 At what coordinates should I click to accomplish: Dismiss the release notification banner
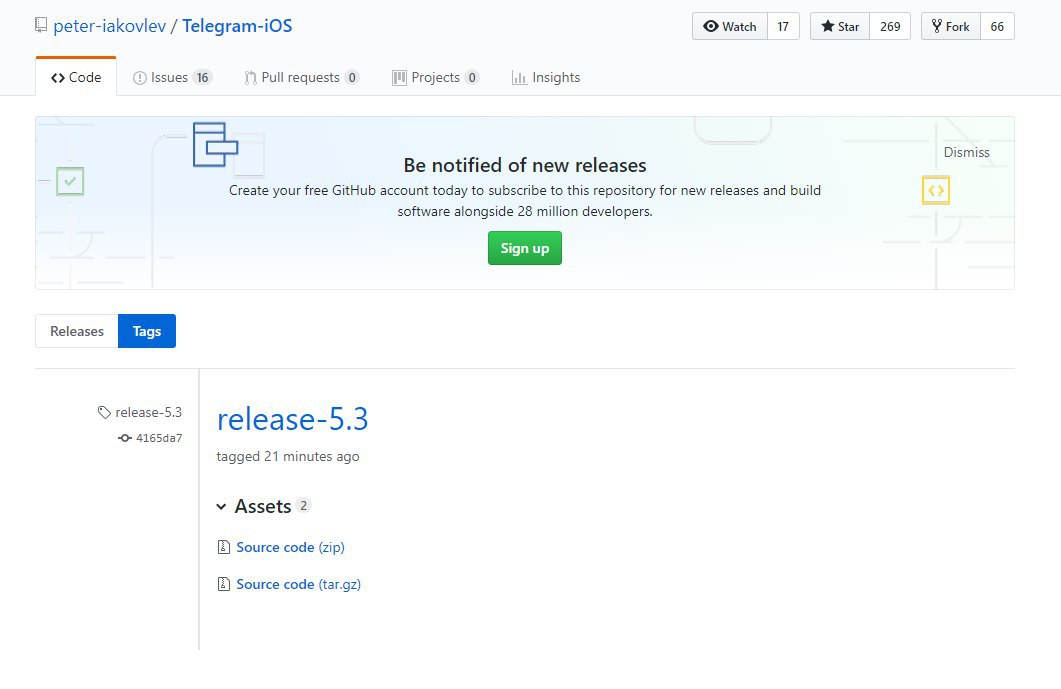966,152
